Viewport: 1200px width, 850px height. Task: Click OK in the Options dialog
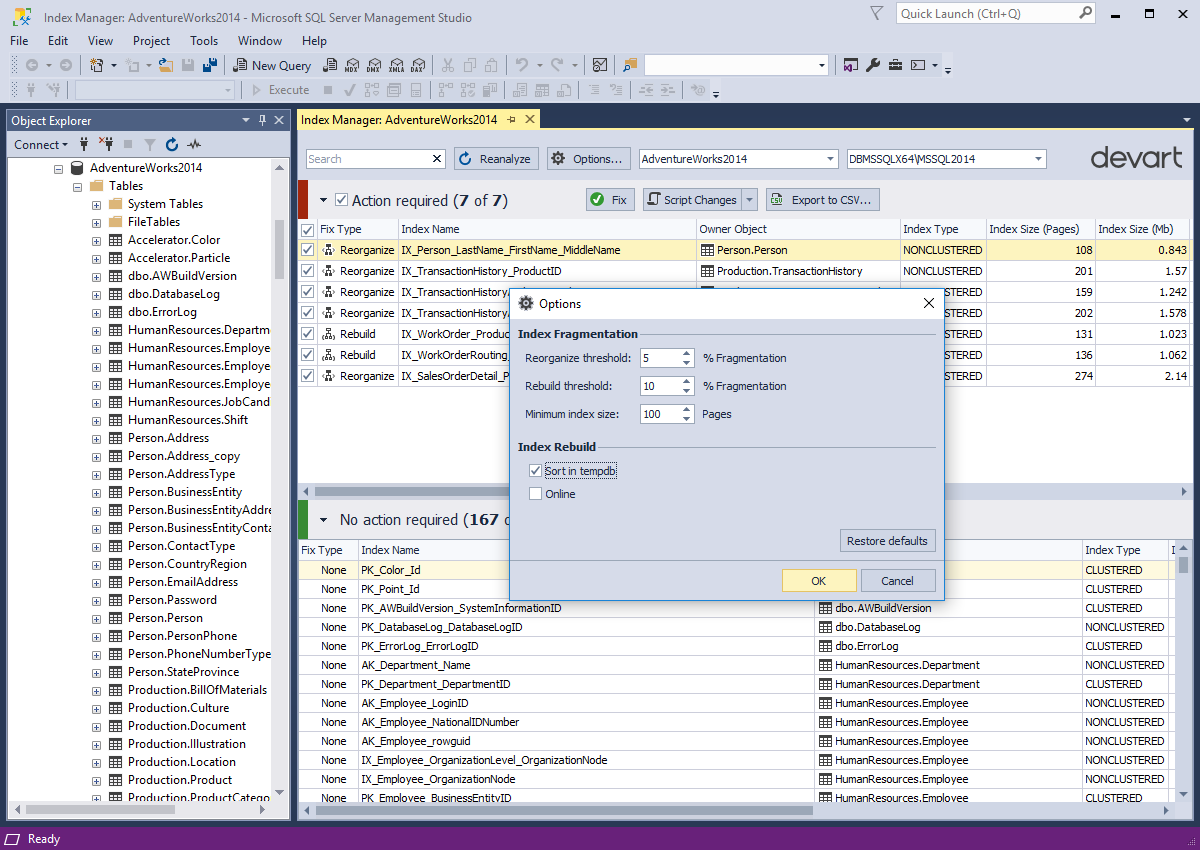pos(819,581)
